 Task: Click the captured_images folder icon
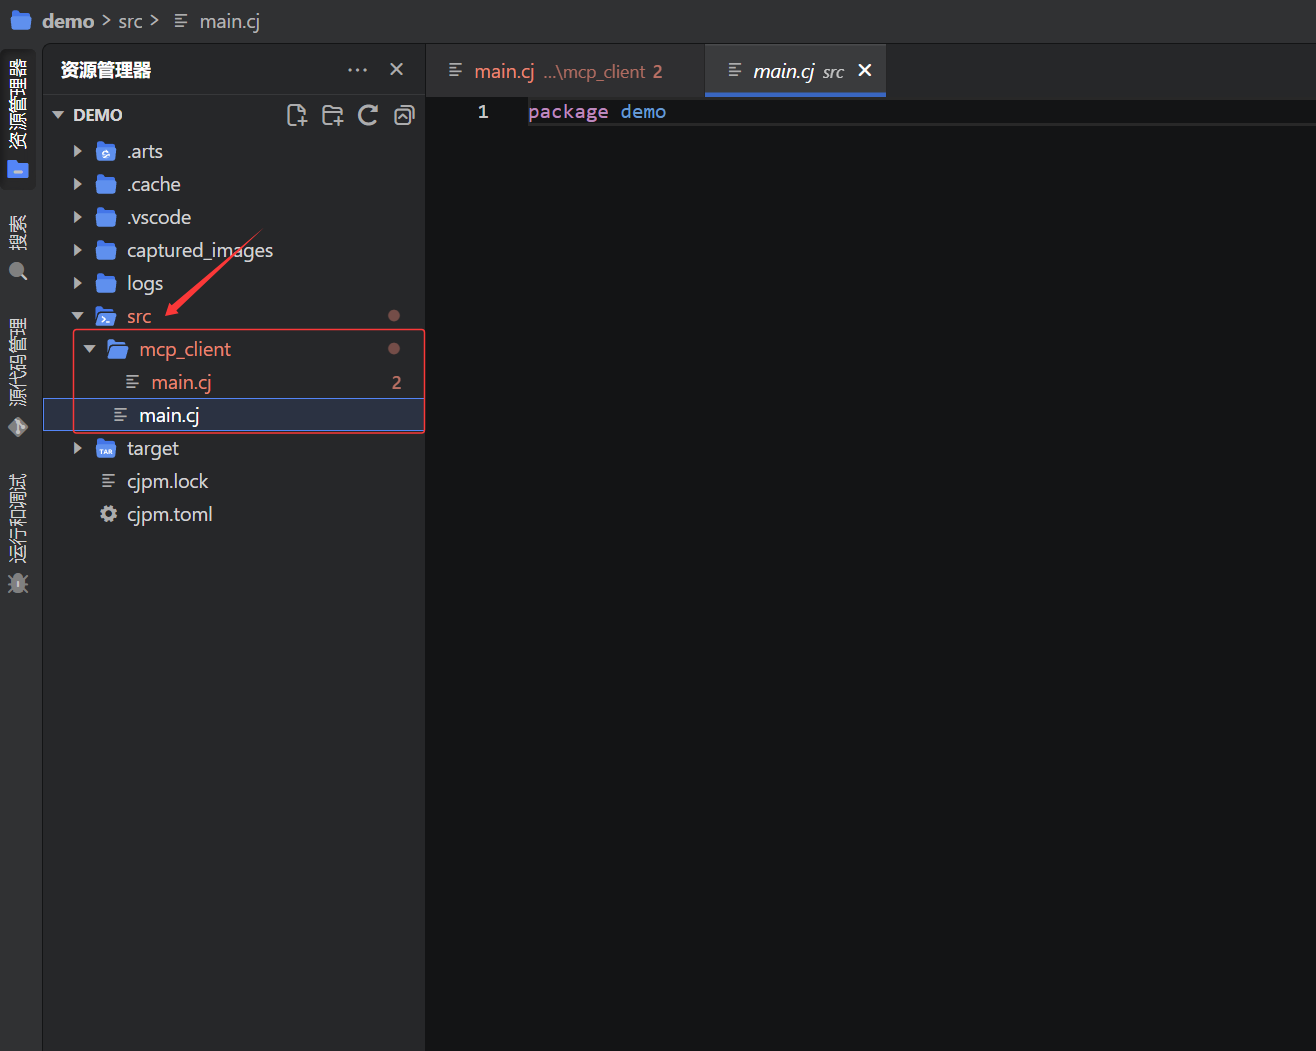(x=106, y=251)
